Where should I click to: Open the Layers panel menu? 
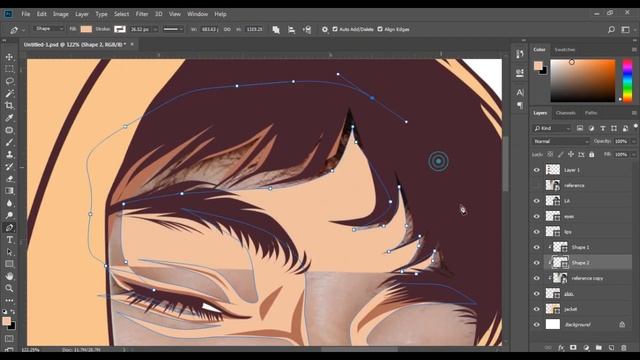click(634, 113)
